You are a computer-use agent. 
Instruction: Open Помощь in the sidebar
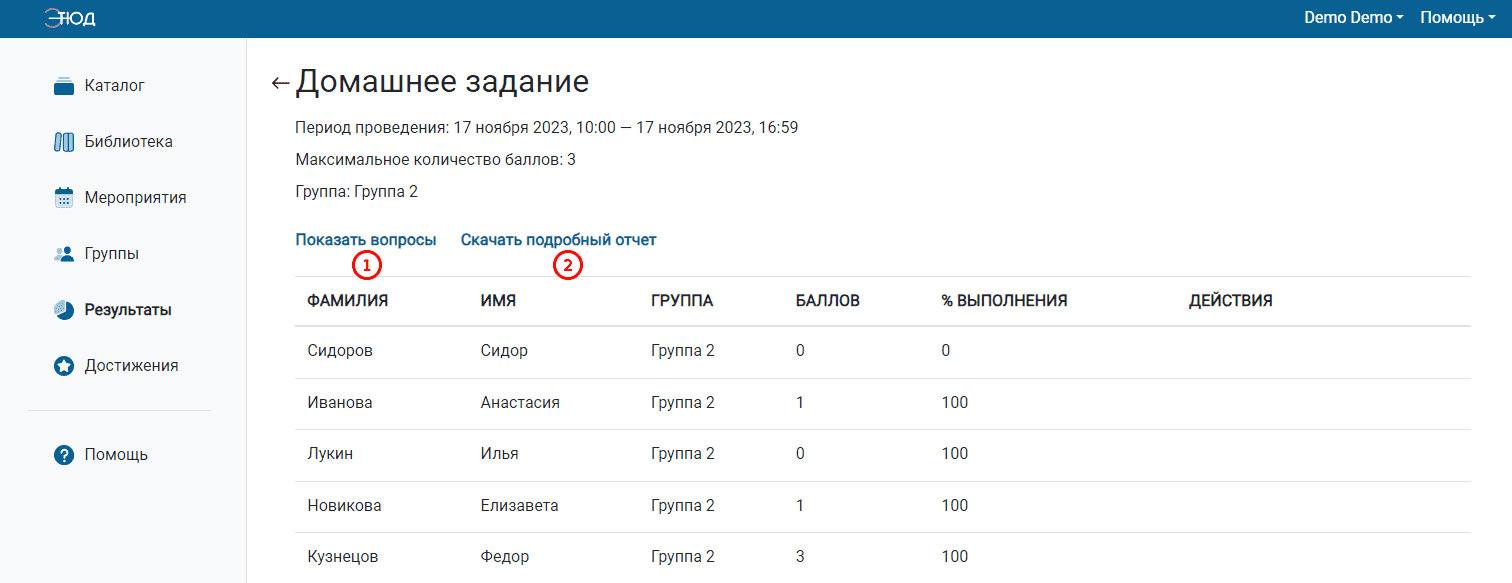[116, 455]
